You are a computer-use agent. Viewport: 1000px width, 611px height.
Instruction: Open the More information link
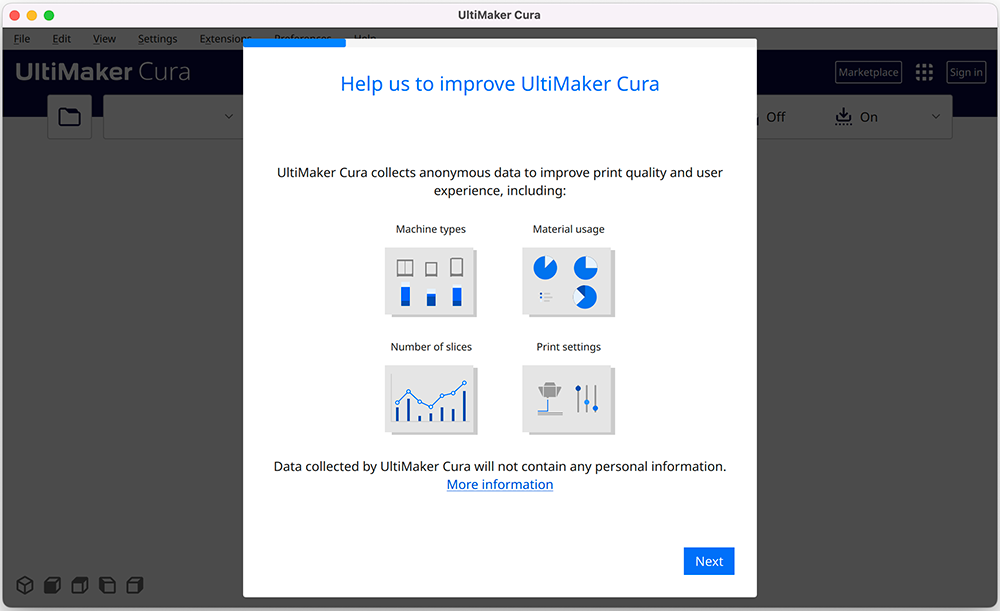tap(499, 484)
